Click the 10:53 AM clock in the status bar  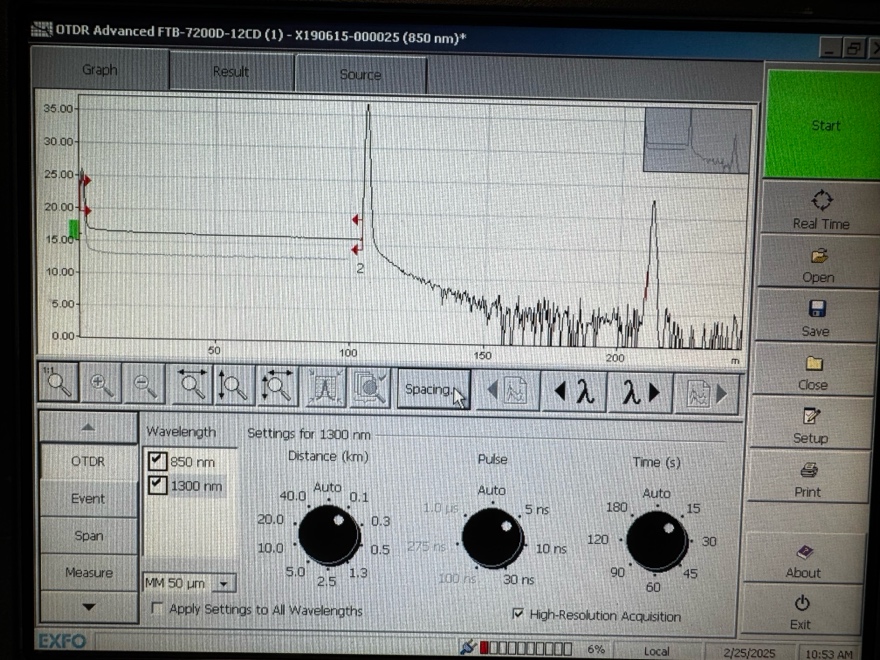tap(828, 654)
